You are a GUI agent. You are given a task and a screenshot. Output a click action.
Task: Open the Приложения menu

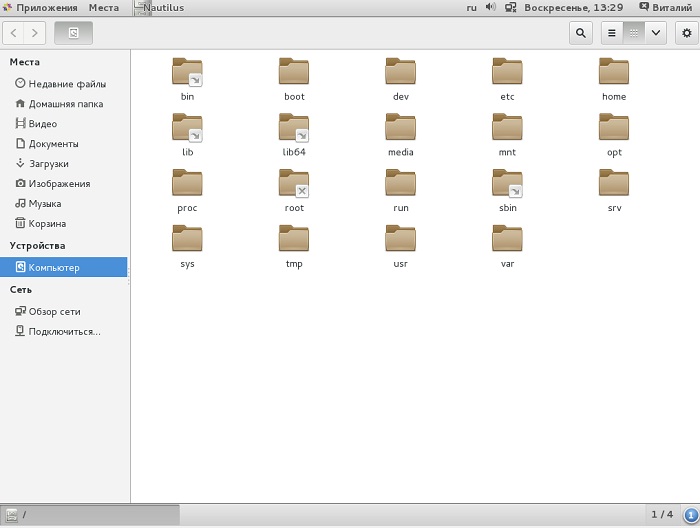click(41, 8)
